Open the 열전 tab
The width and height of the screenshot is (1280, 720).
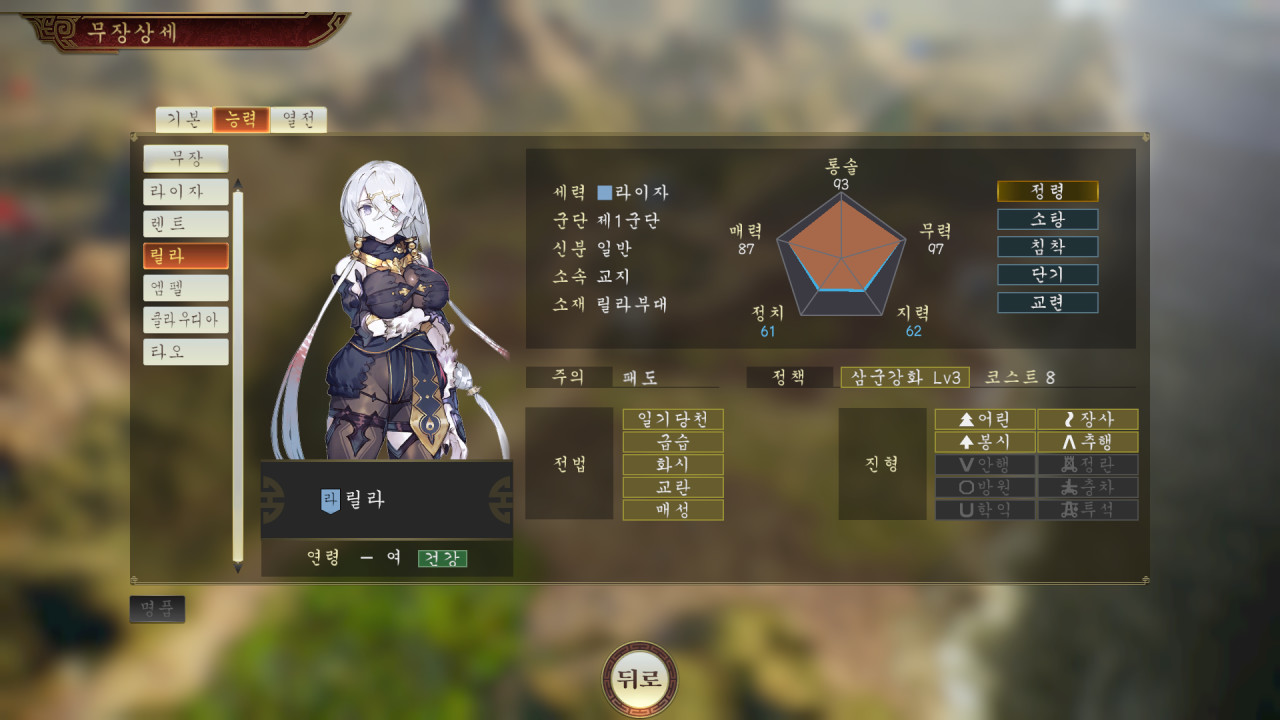(299, 119)
